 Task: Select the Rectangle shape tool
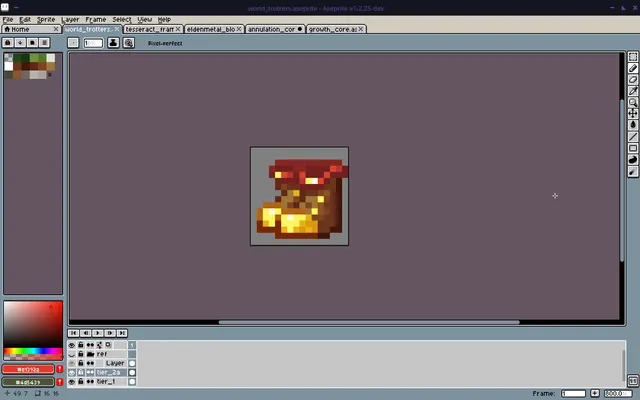click(633, 148)
